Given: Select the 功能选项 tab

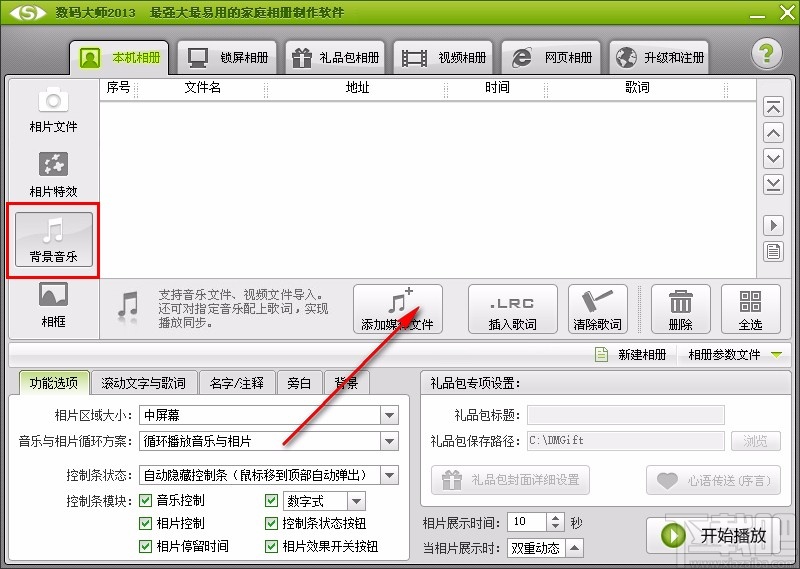Looking at the screenshot, I should tap(54, 383).
